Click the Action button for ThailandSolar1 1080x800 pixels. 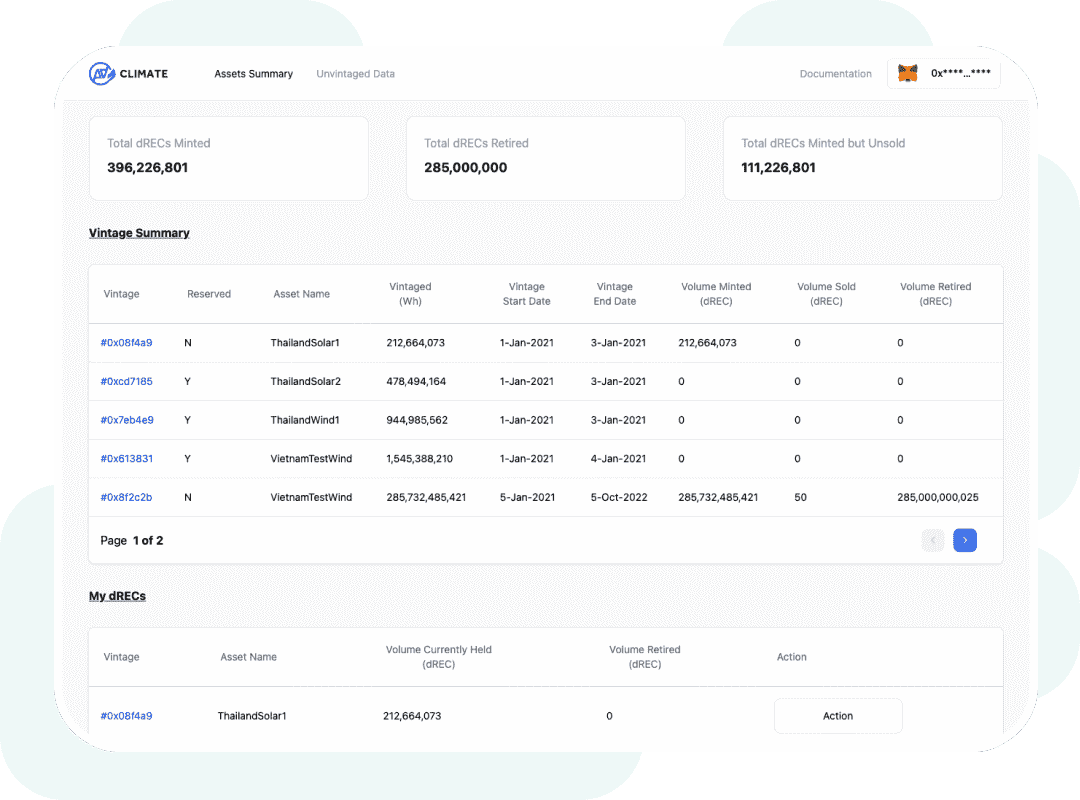(x=838, y=716)
